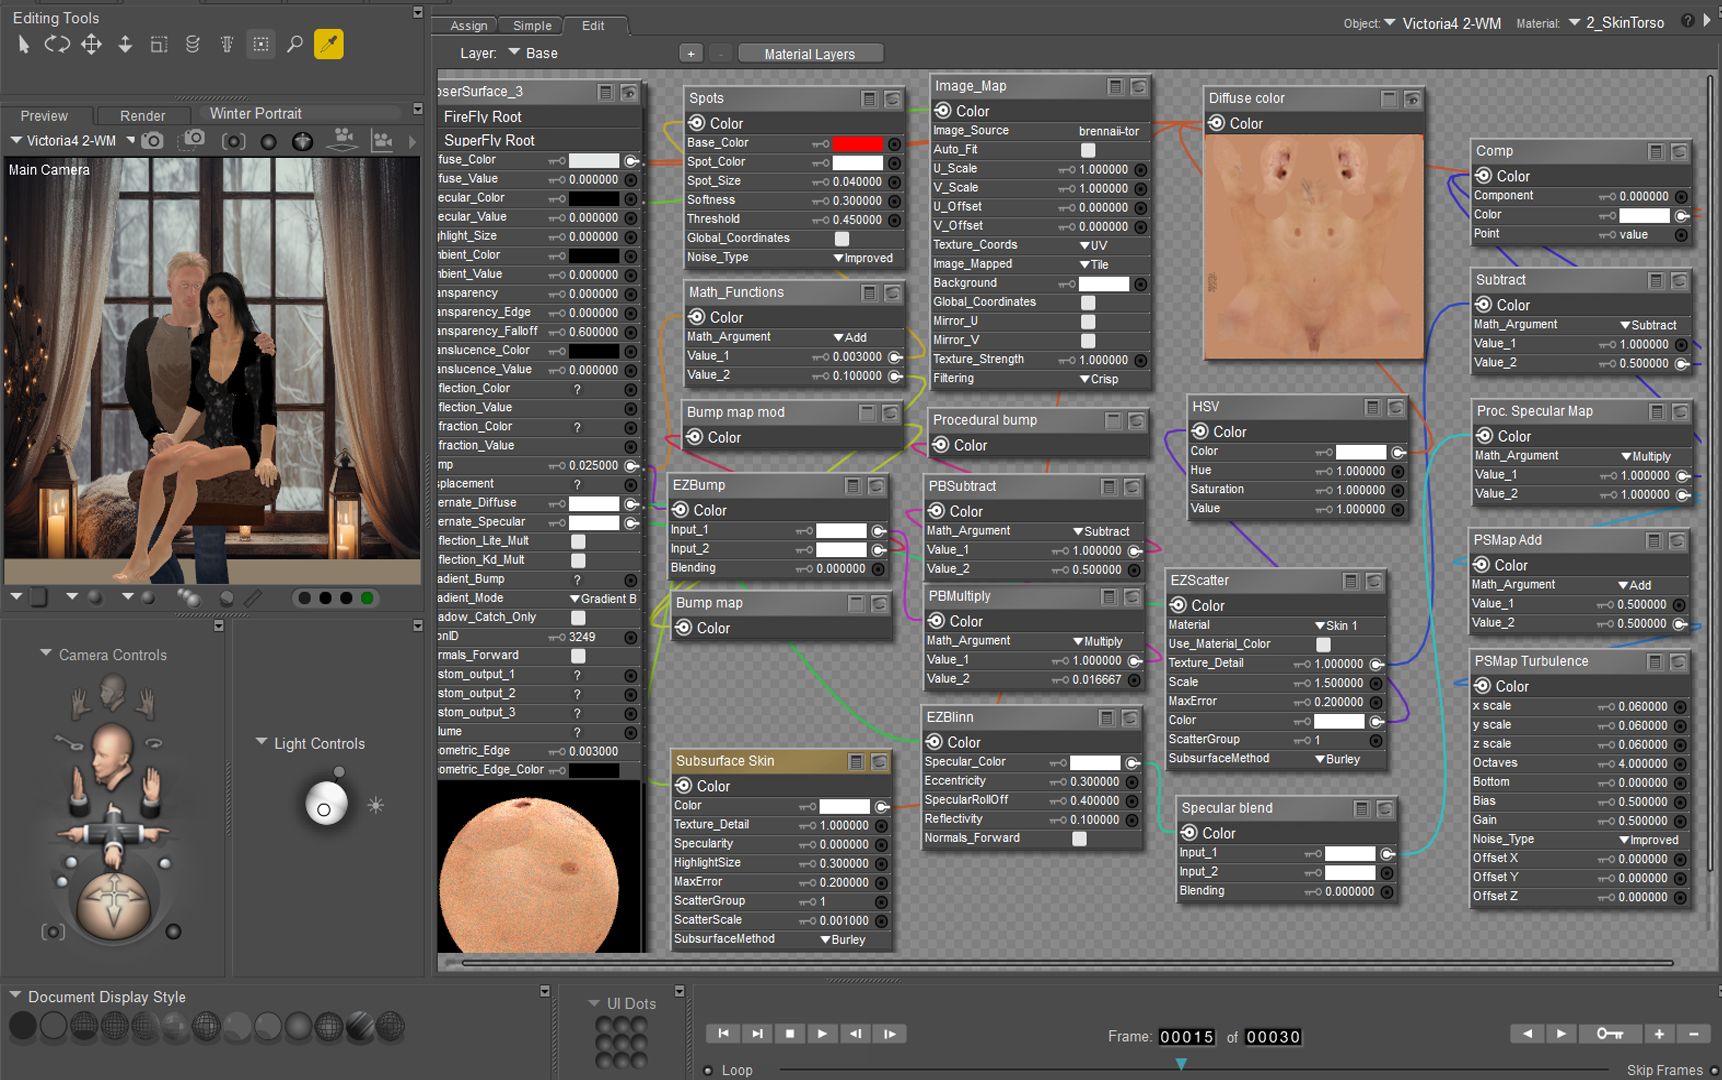Select the Translate In/Out tool
Image resolution: width=1722 pixels, height=1080 pixels.
pyautogui.click(x=125, y=44)
